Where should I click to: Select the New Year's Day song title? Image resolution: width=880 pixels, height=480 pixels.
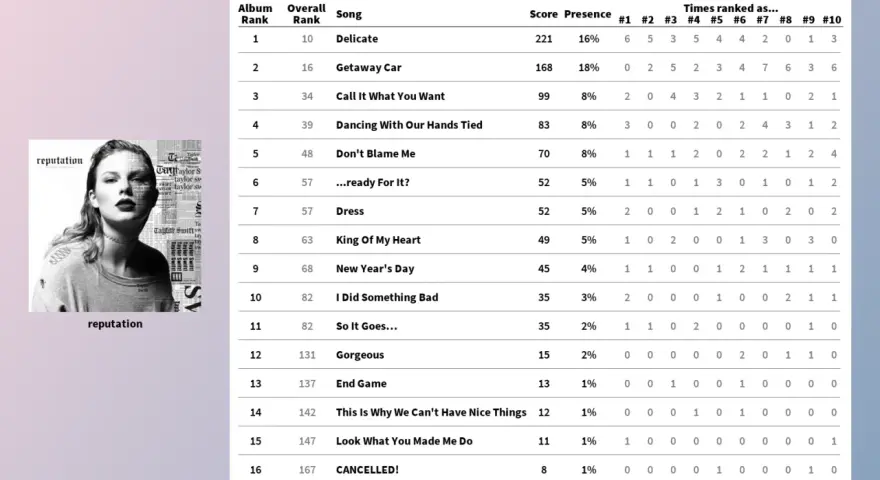point(375,268)
